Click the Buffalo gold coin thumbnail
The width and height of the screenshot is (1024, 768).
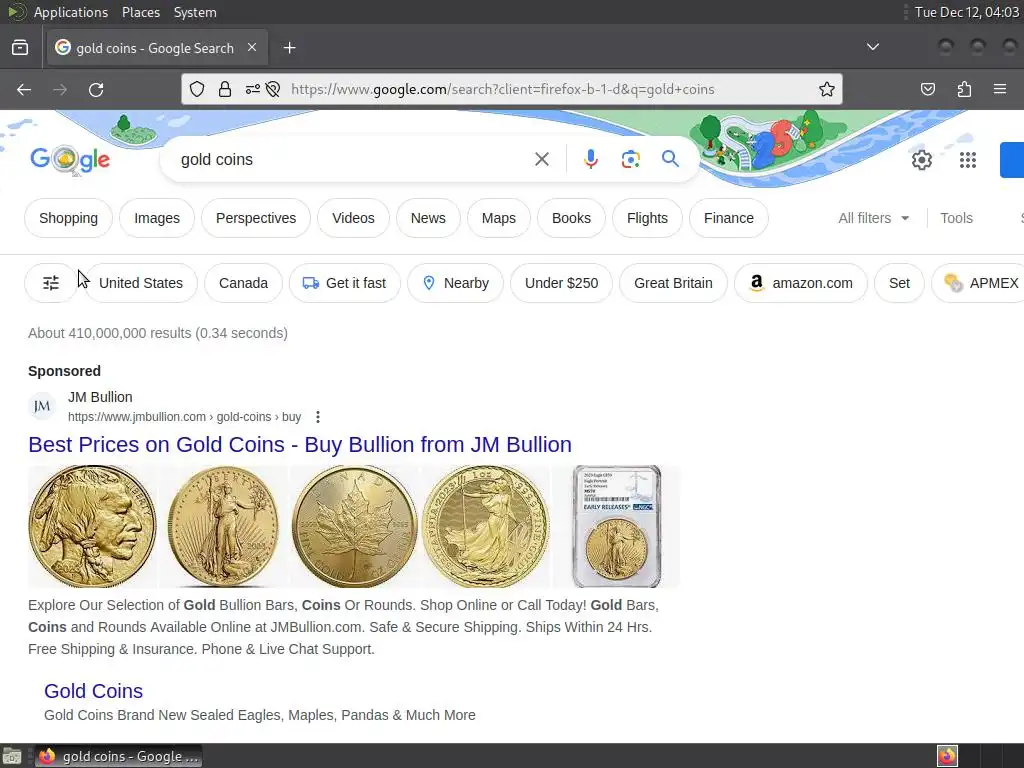93,526
